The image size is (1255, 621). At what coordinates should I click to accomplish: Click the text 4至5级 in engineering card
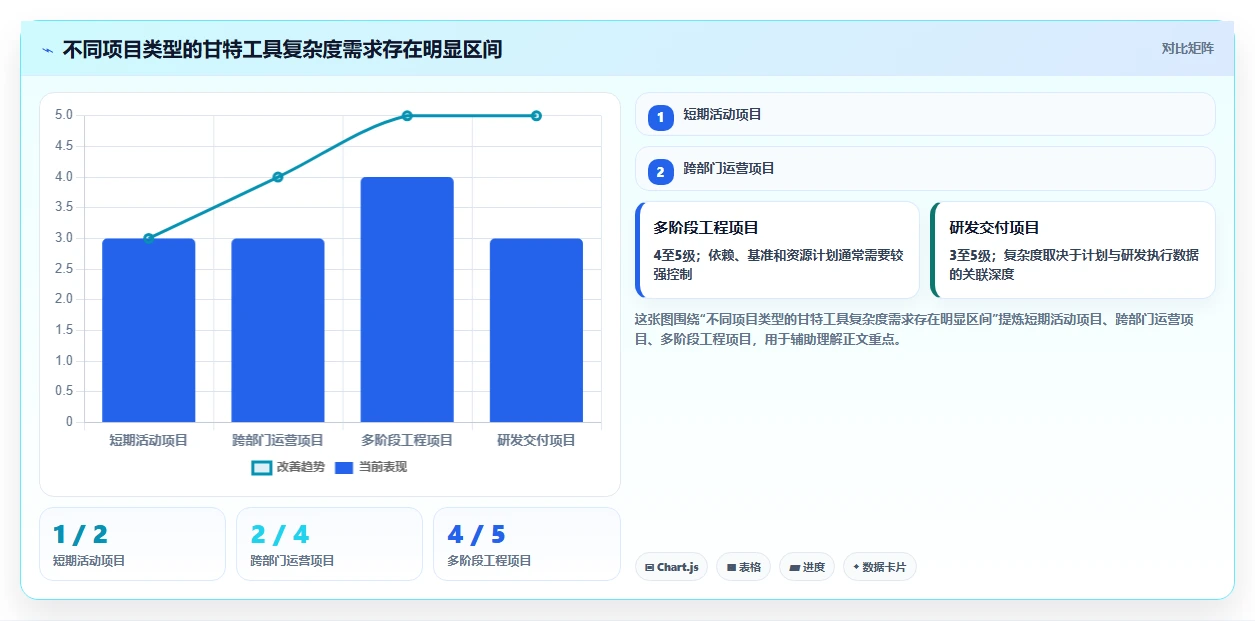675,255
